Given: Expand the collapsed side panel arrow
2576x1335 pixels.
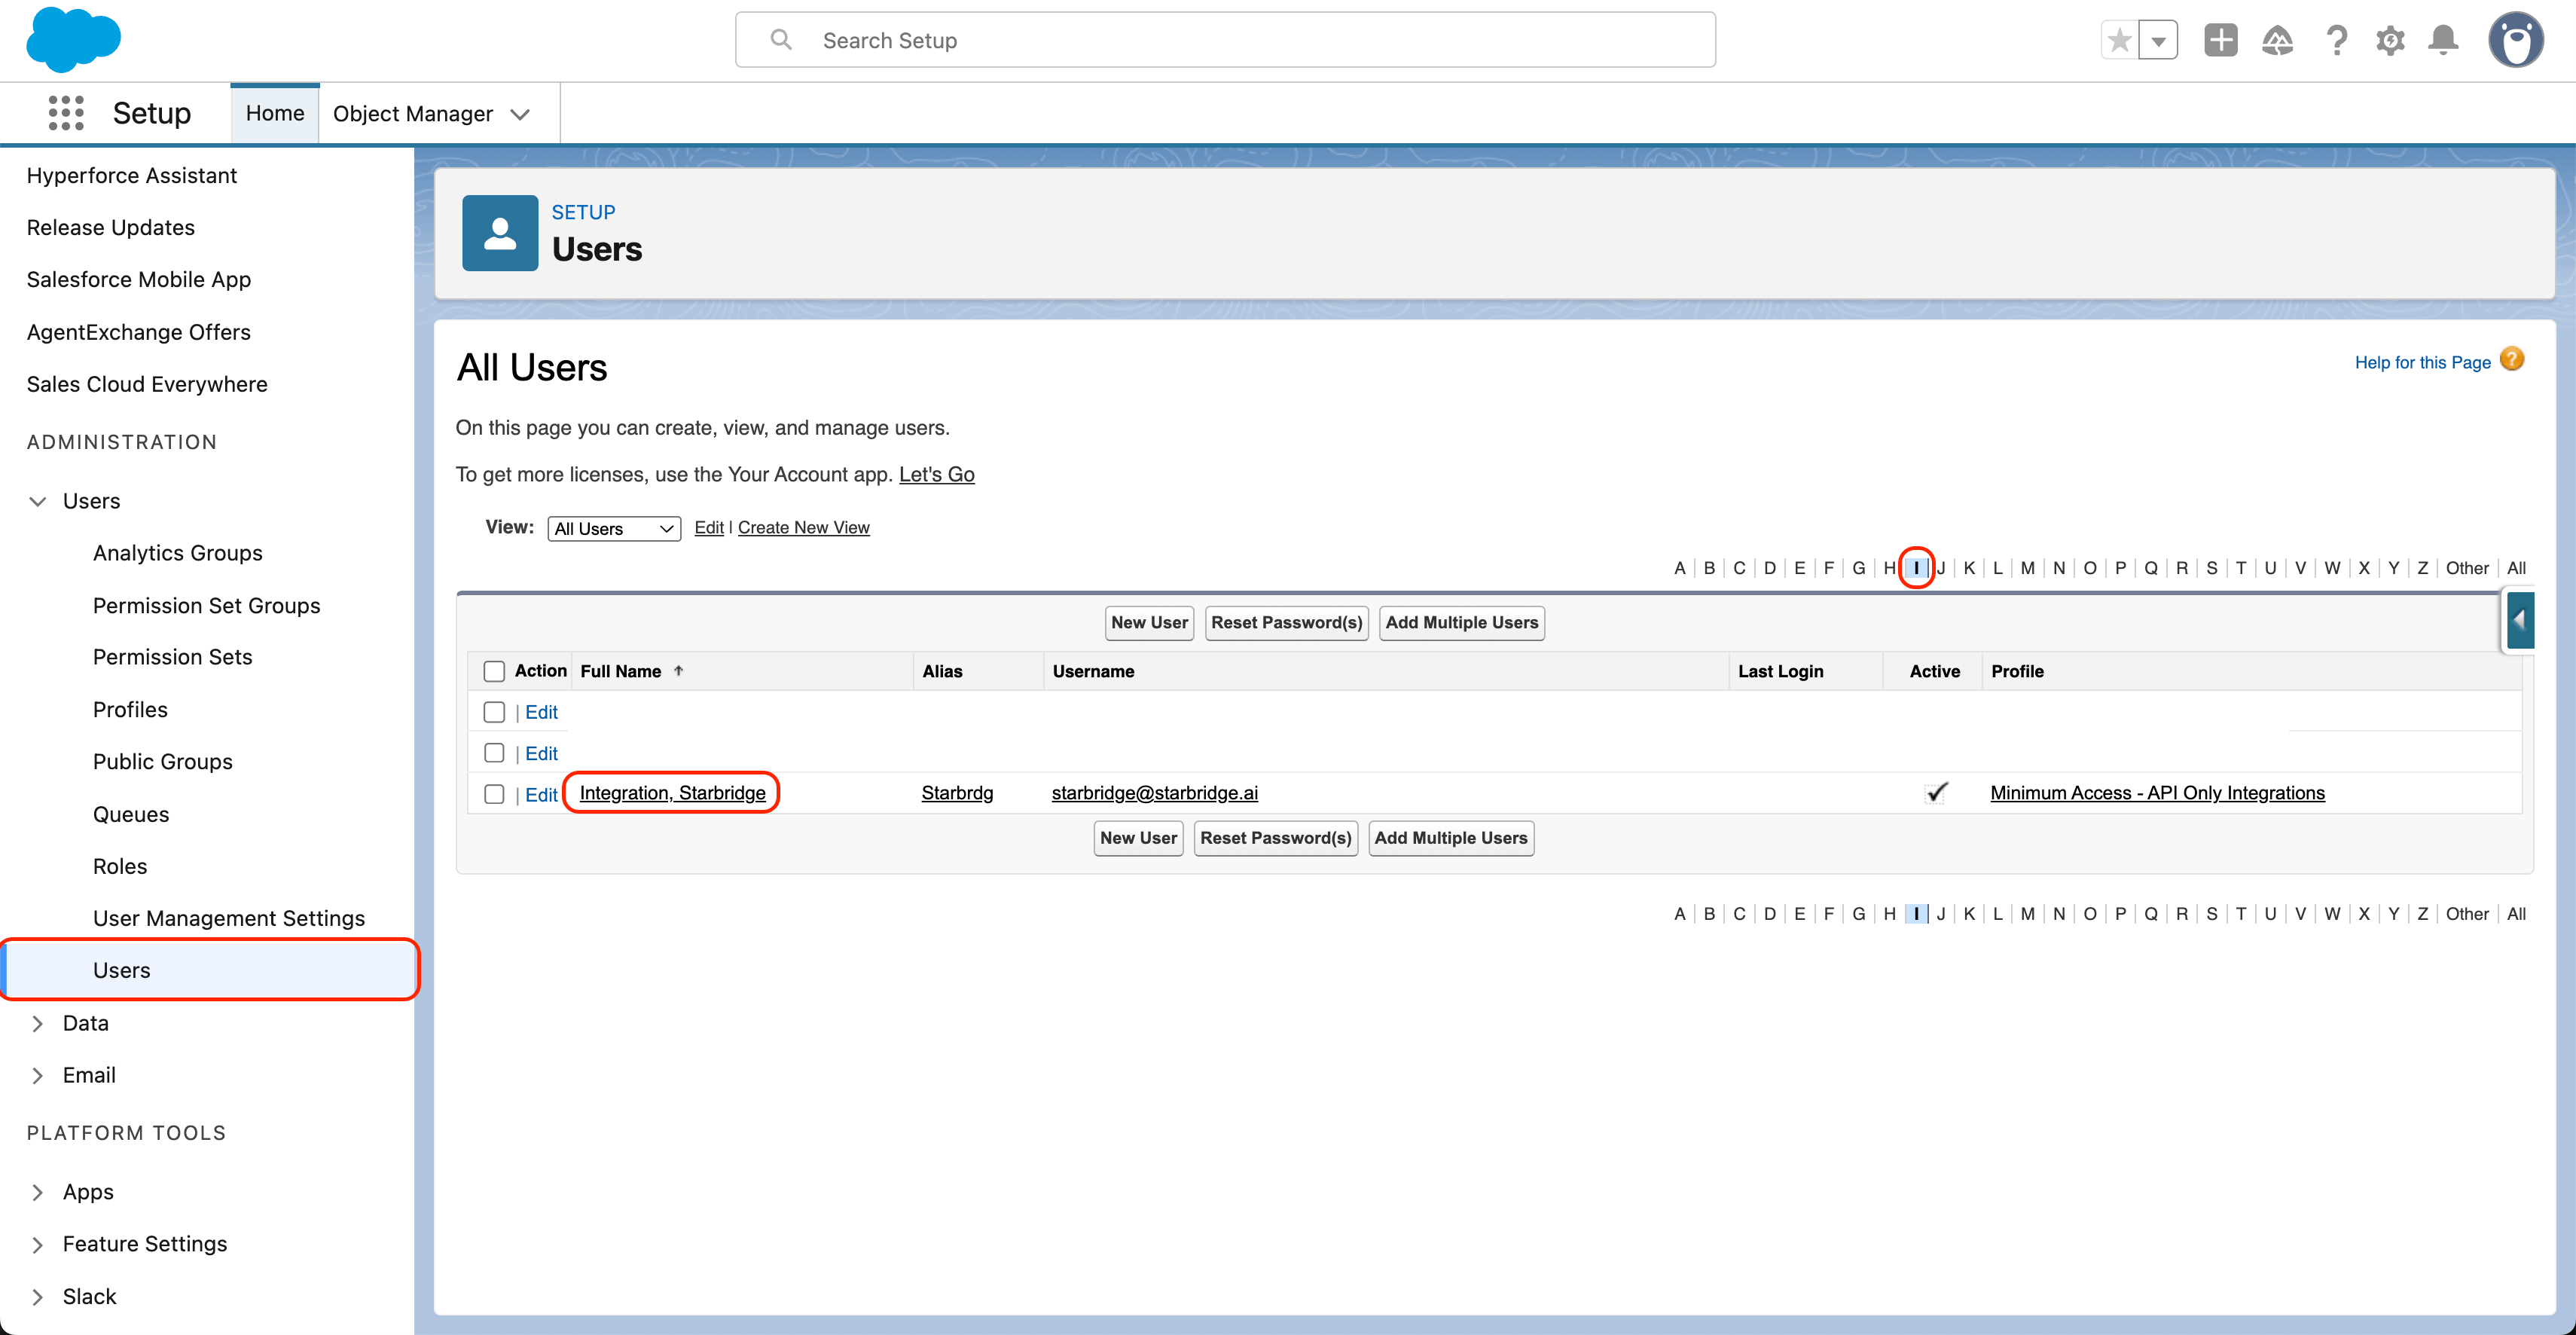Looking at the screenshot, I should [x=2519, y=621].
